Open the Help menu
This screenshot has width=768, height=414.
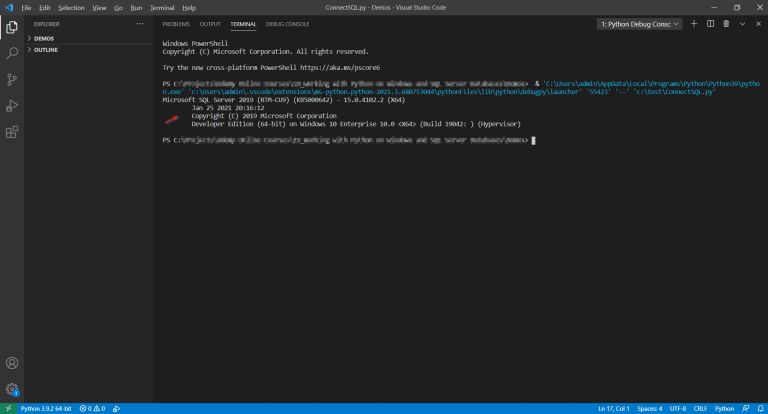click(189, 8)
